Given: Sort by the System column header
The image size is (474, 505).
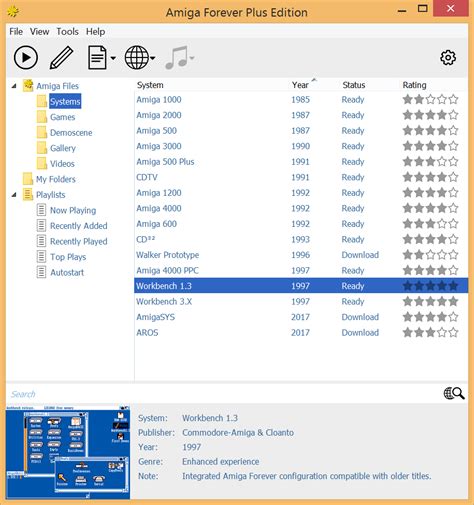Looking at the screenshot, I should pos(150,85).
